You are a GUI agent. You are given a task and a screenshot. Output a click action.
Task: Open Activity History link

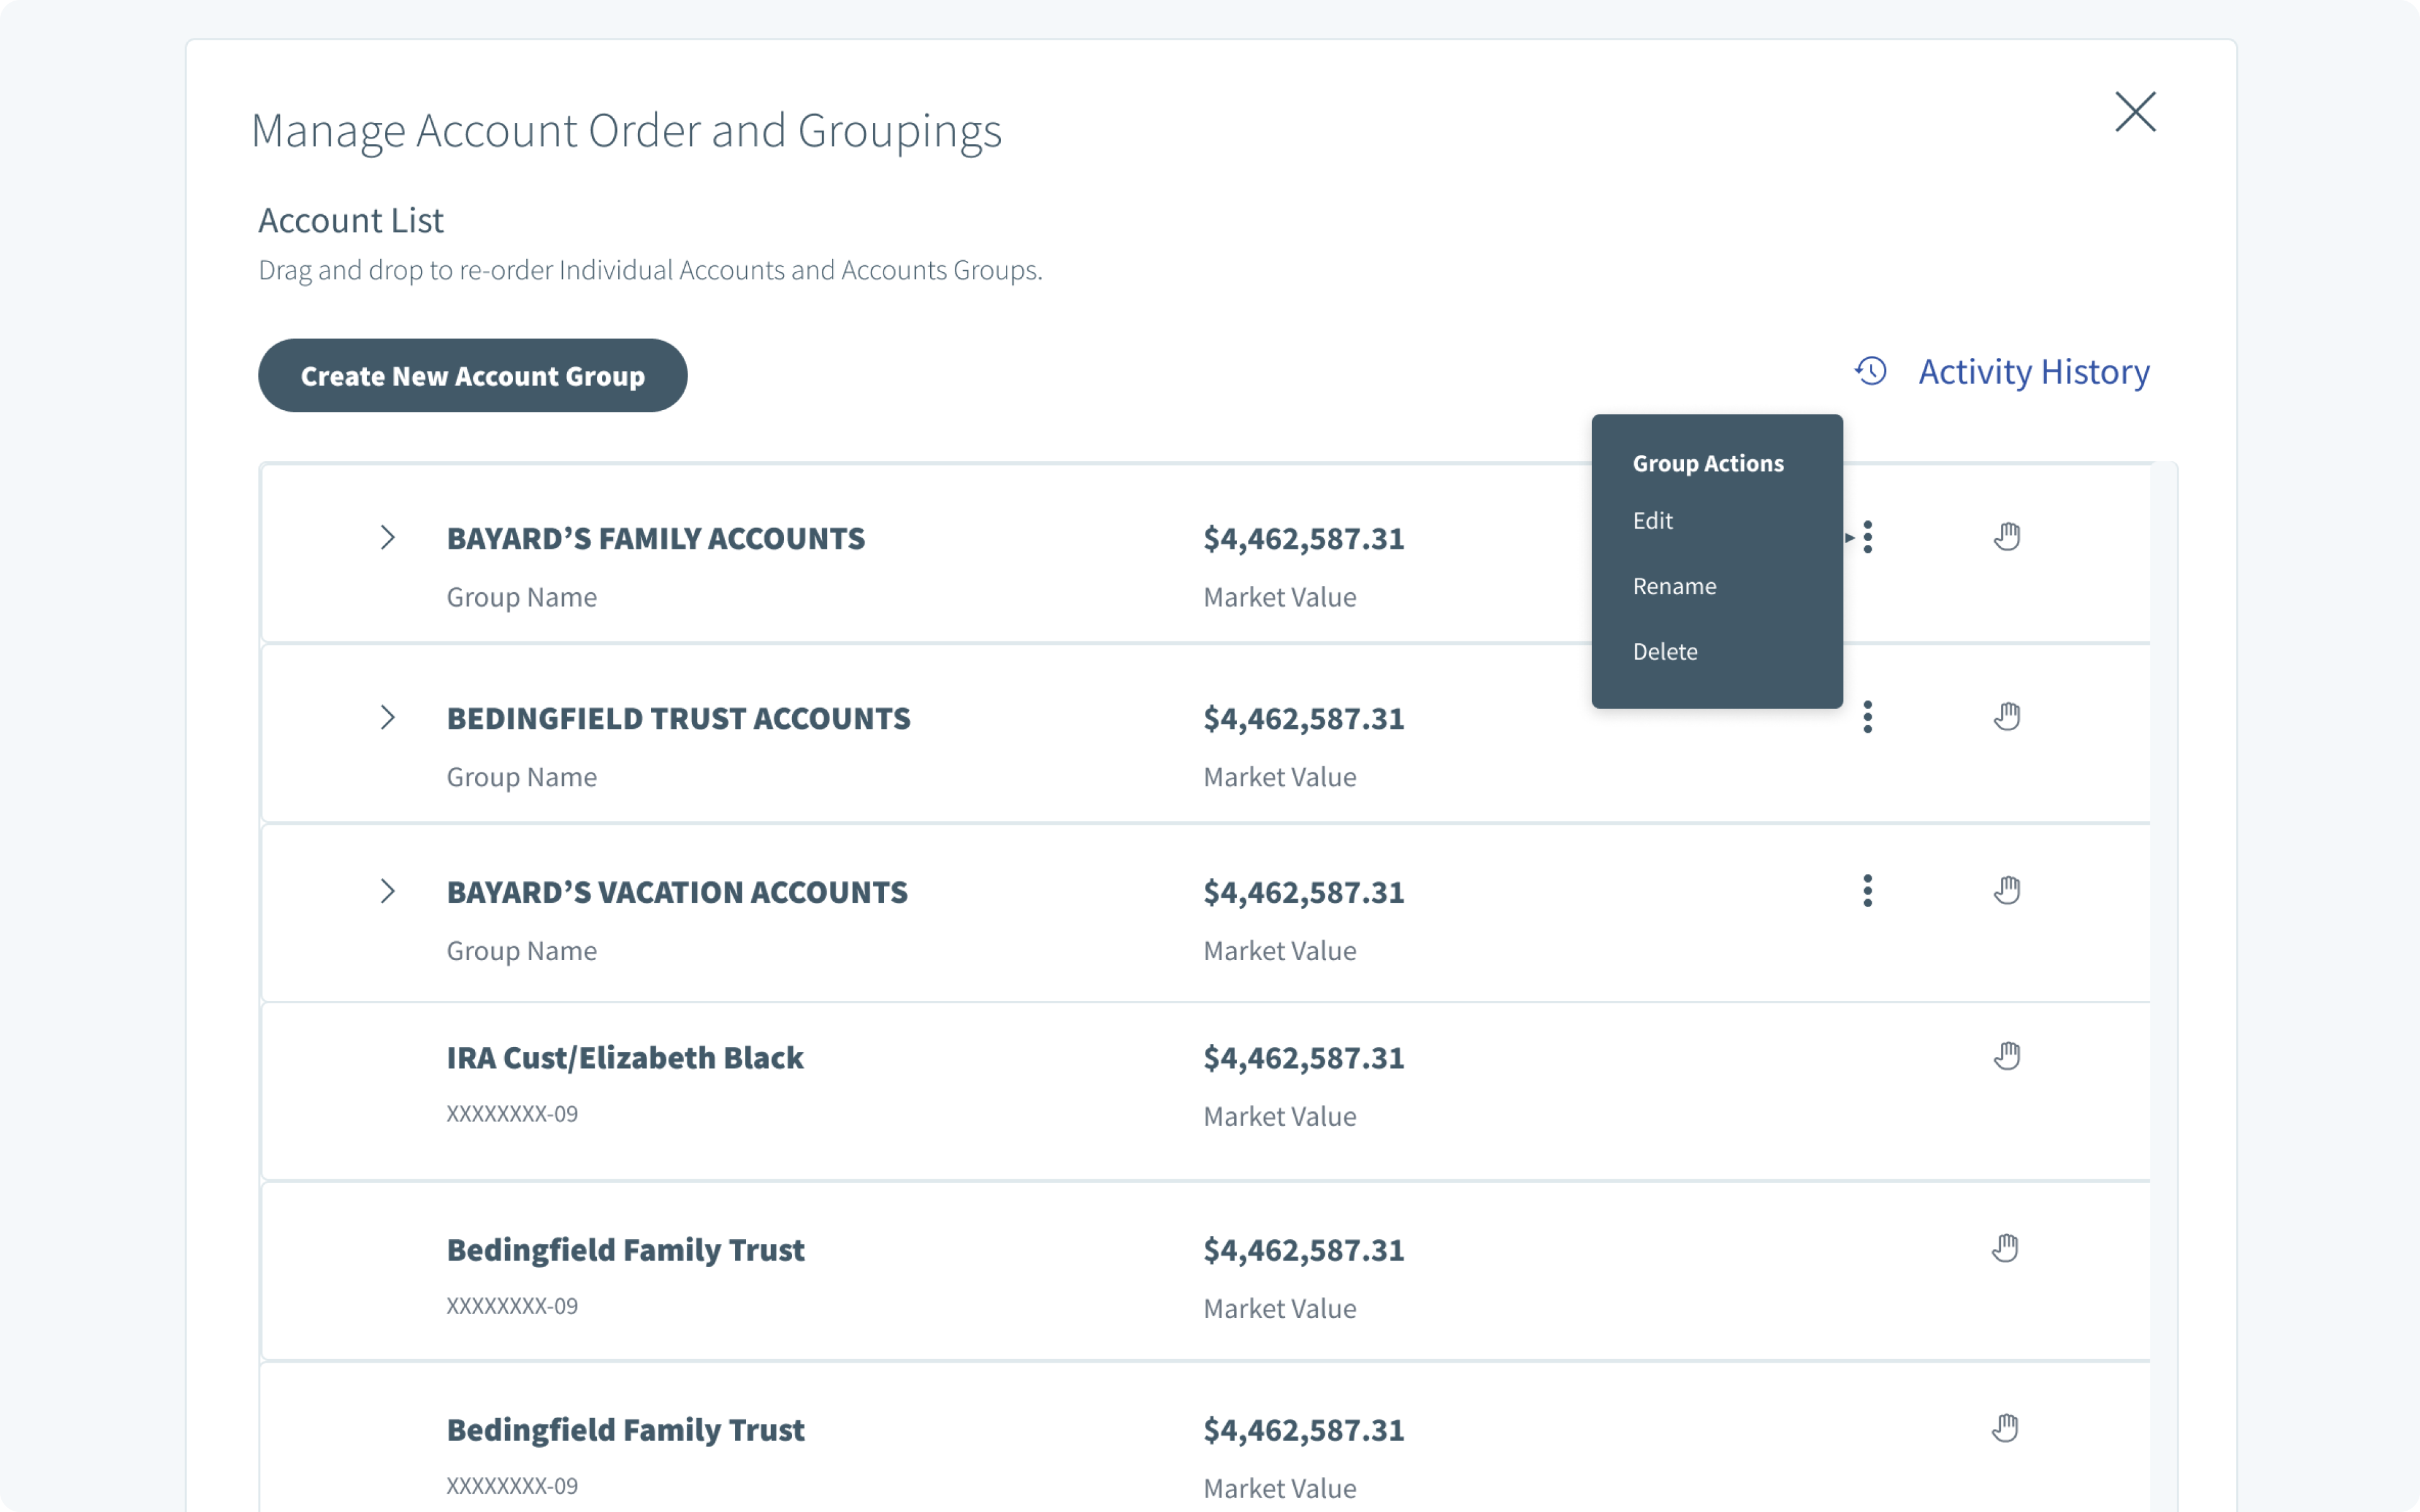pos(2033,372)
